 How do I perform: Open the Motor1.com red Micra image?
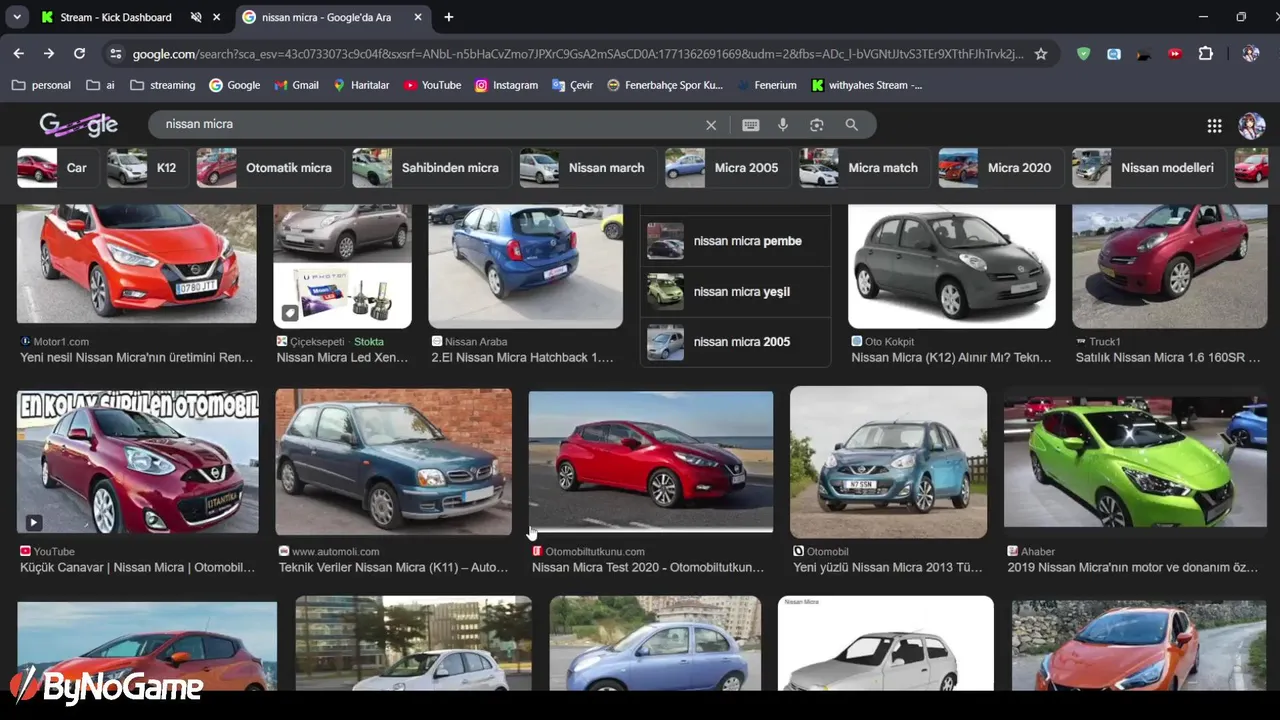pos(137,264)
